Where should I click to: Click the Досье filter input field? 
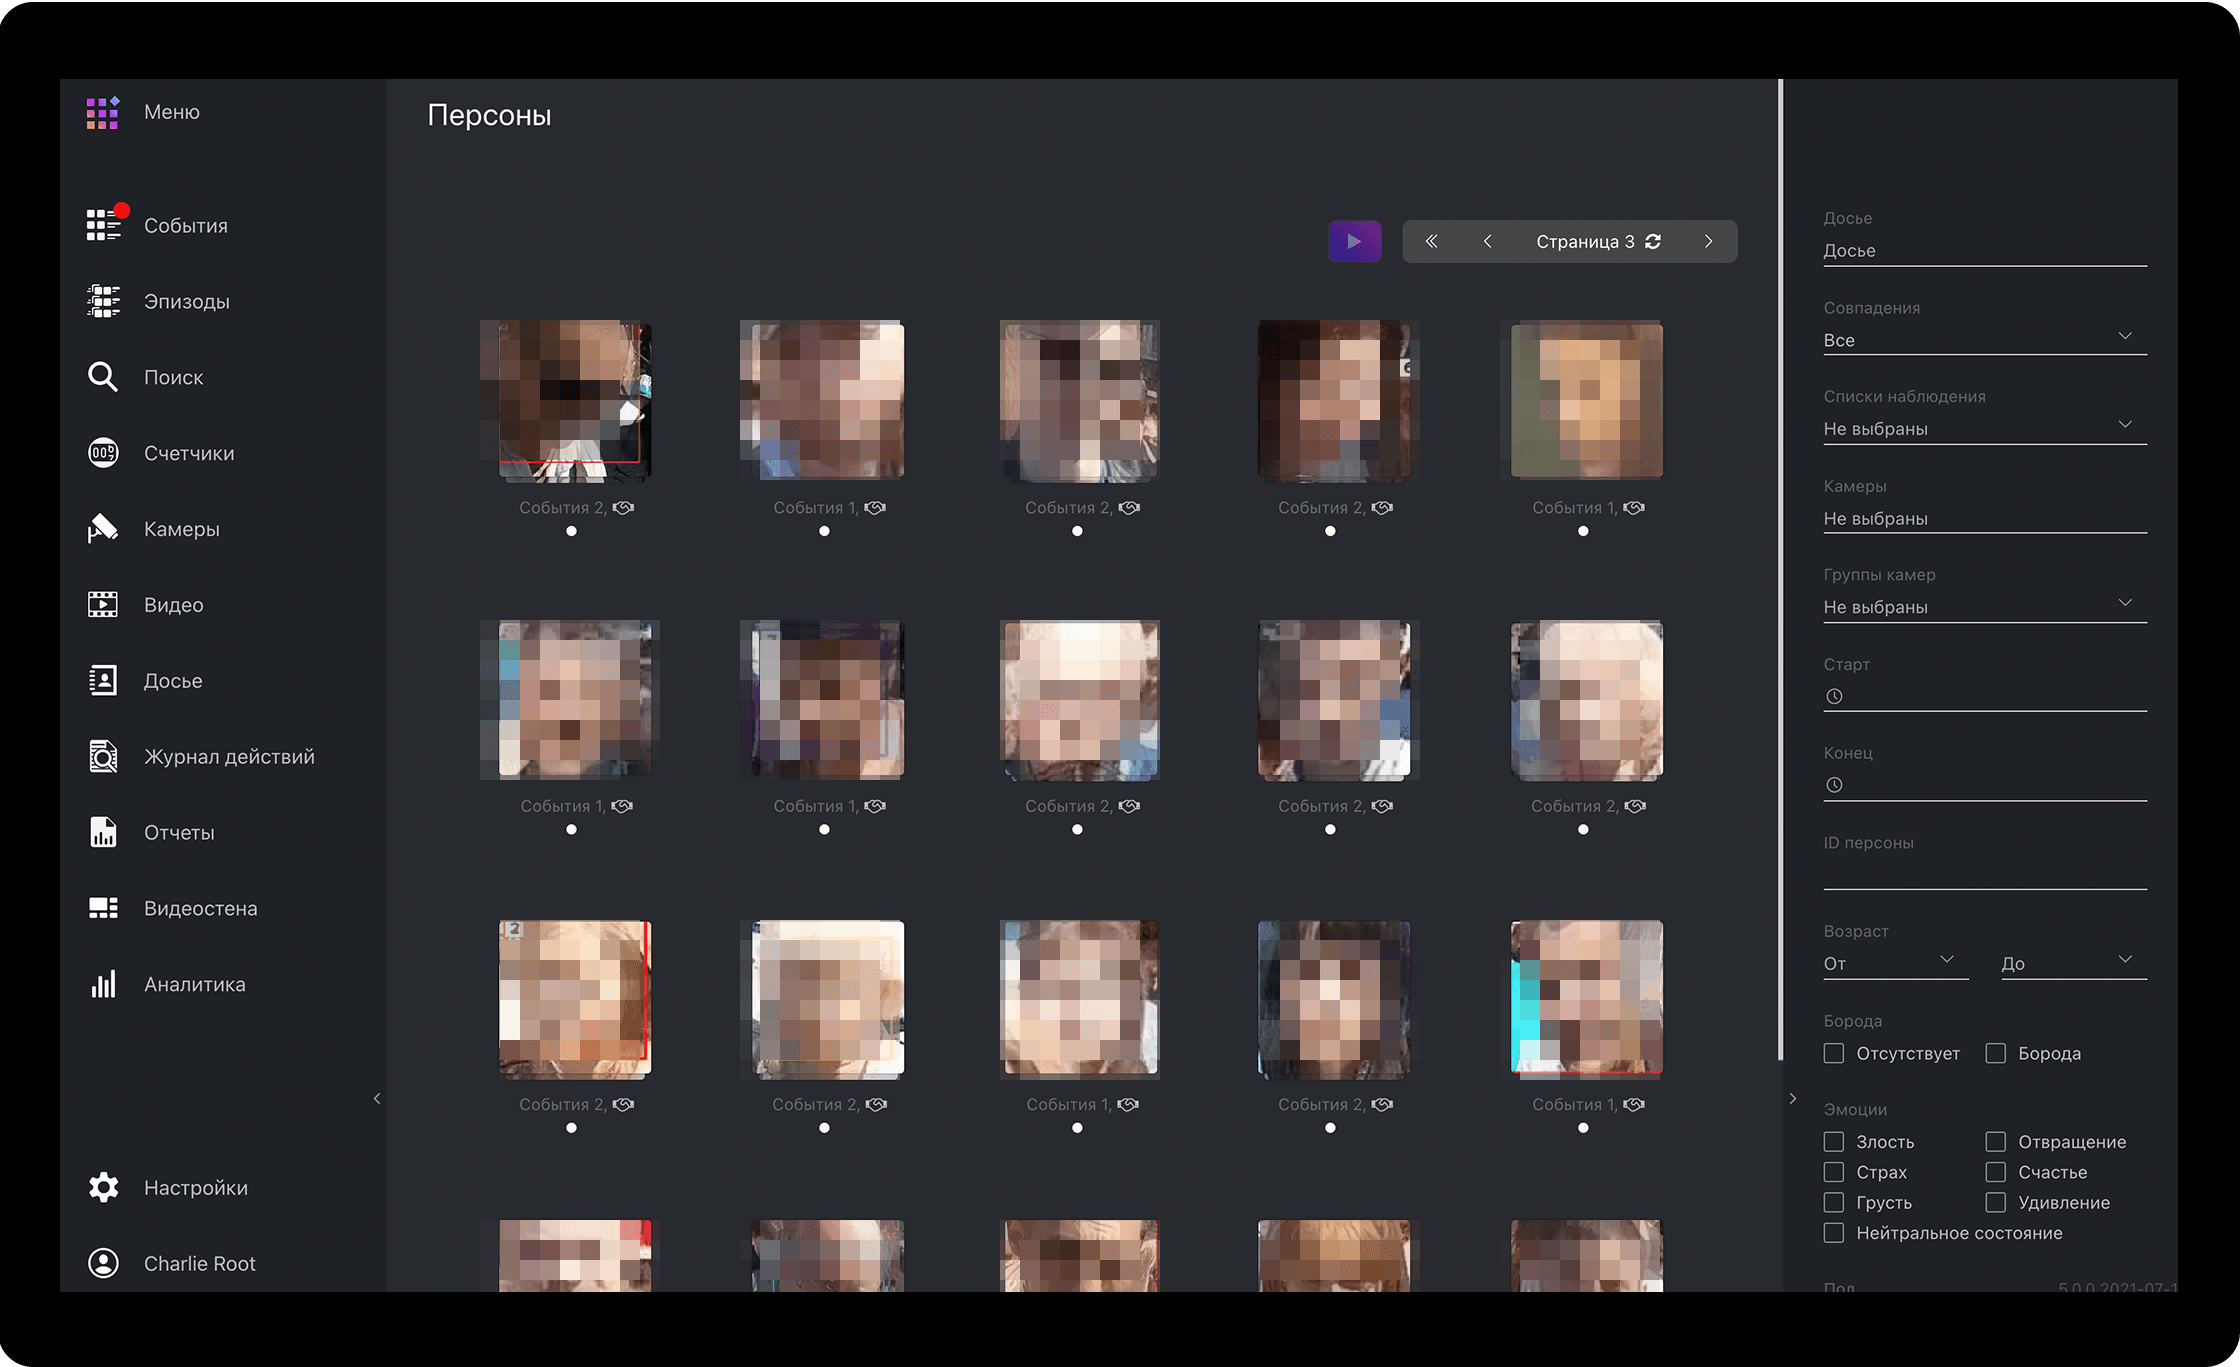(1985, 251)
